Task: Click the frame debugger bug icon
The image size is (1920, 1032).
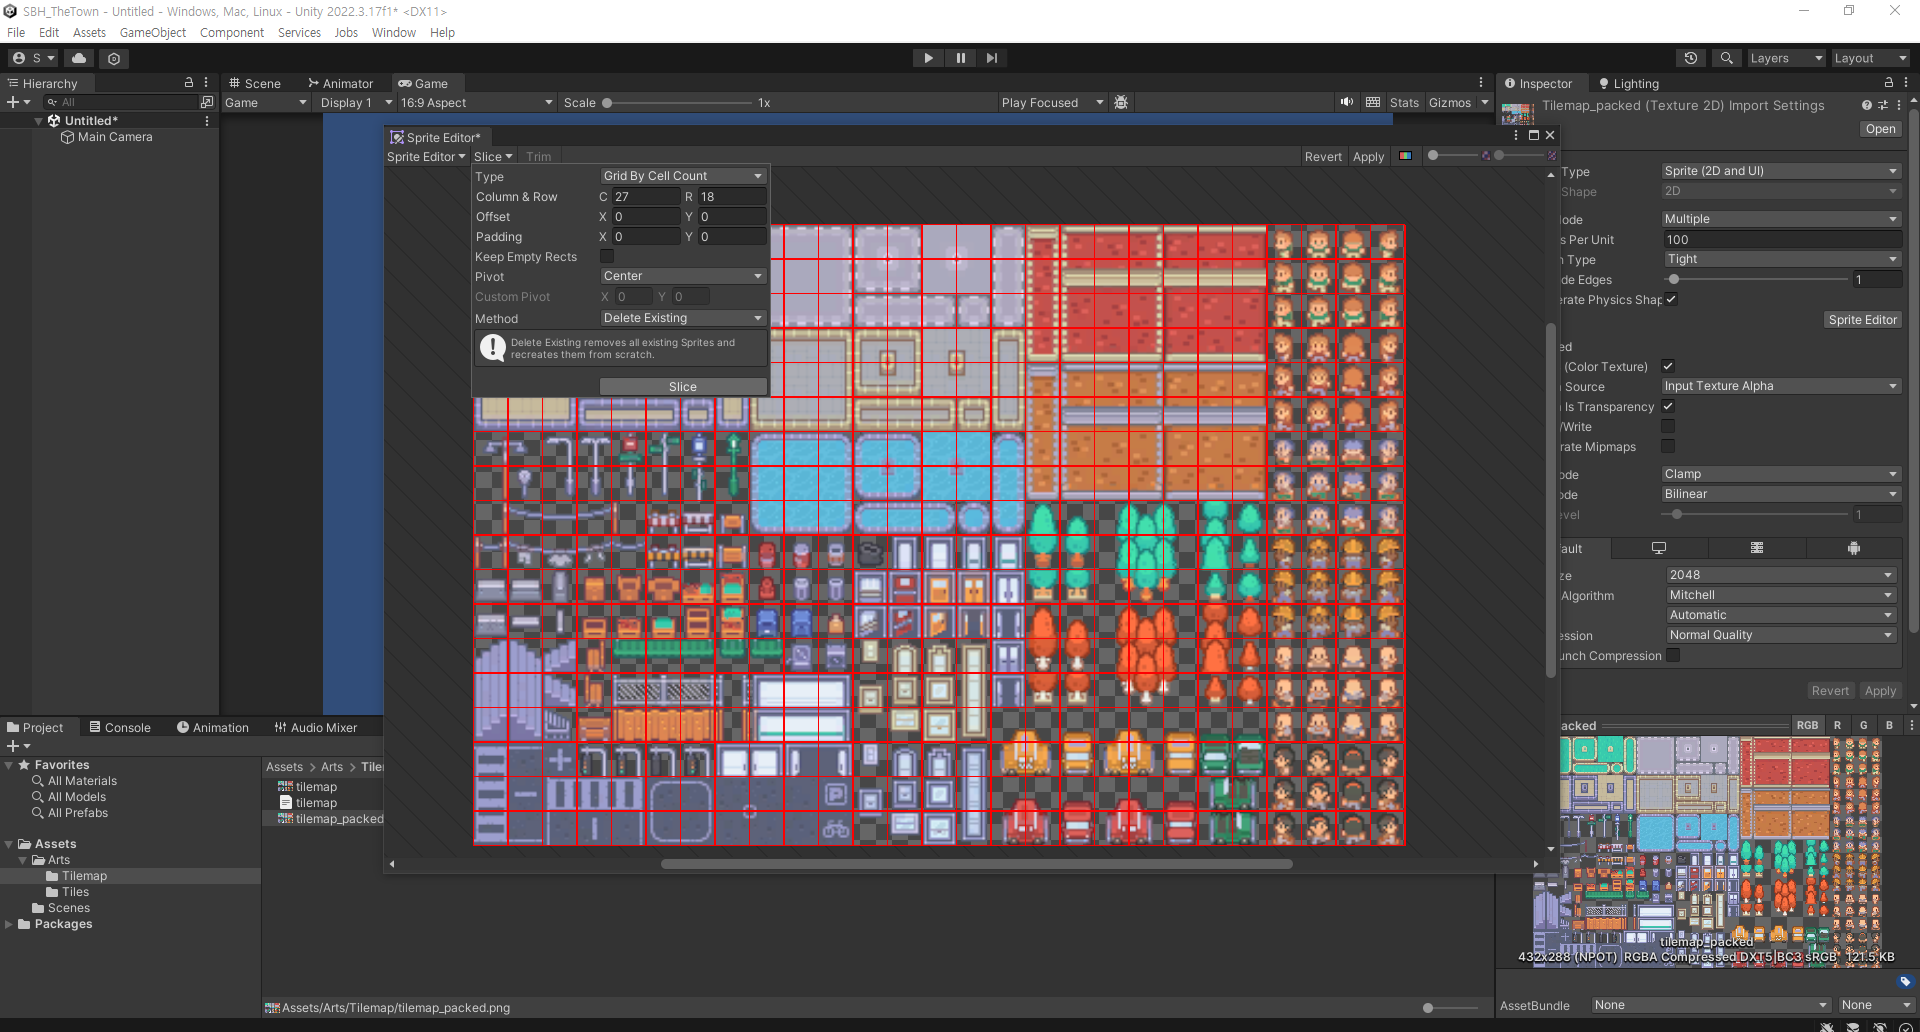Action: point(1121,102)
